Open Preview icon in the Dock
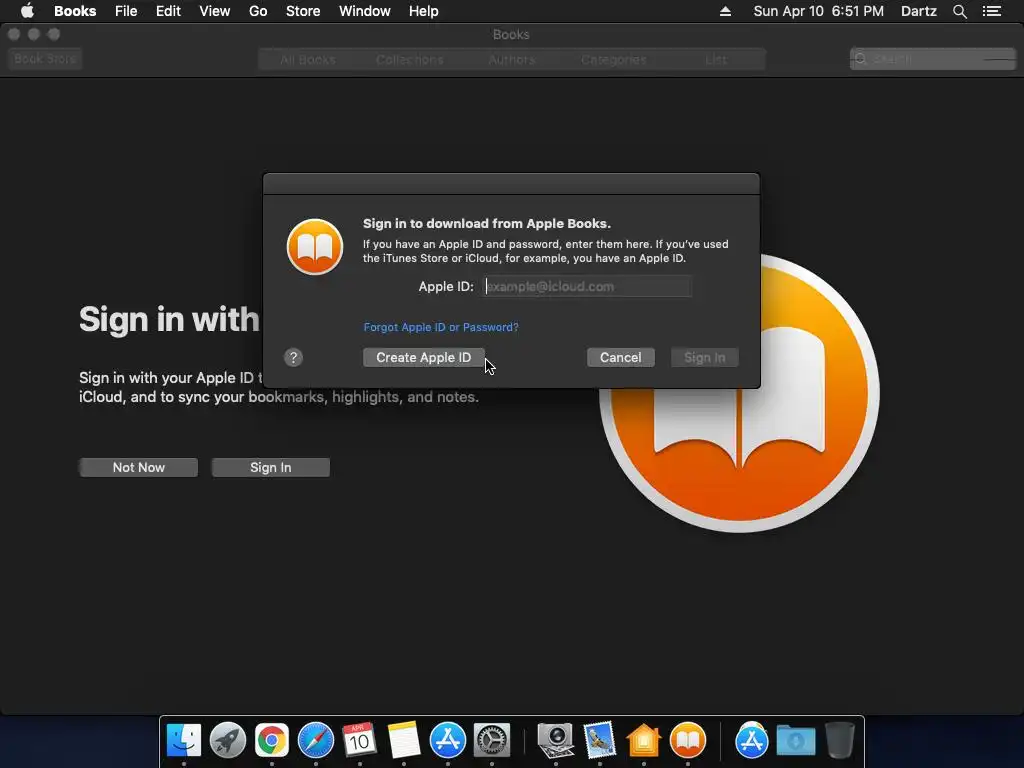Screen dimensions: 1024x768 point(600,740)
